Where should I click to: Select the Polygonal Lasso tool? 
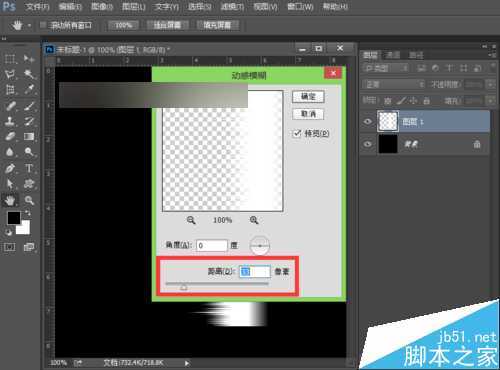click(x=10, y=74)
